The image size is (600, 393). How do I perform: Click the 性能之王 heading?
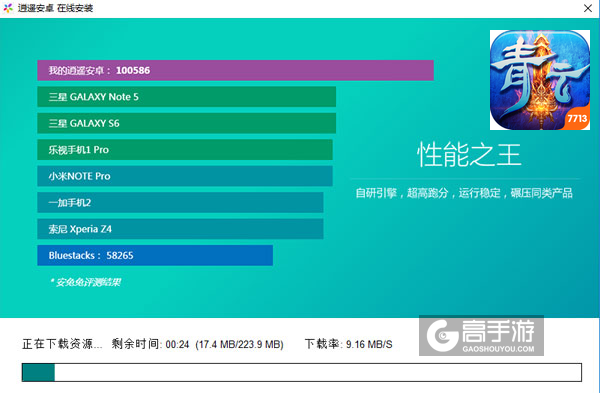[x=469, y=155]
